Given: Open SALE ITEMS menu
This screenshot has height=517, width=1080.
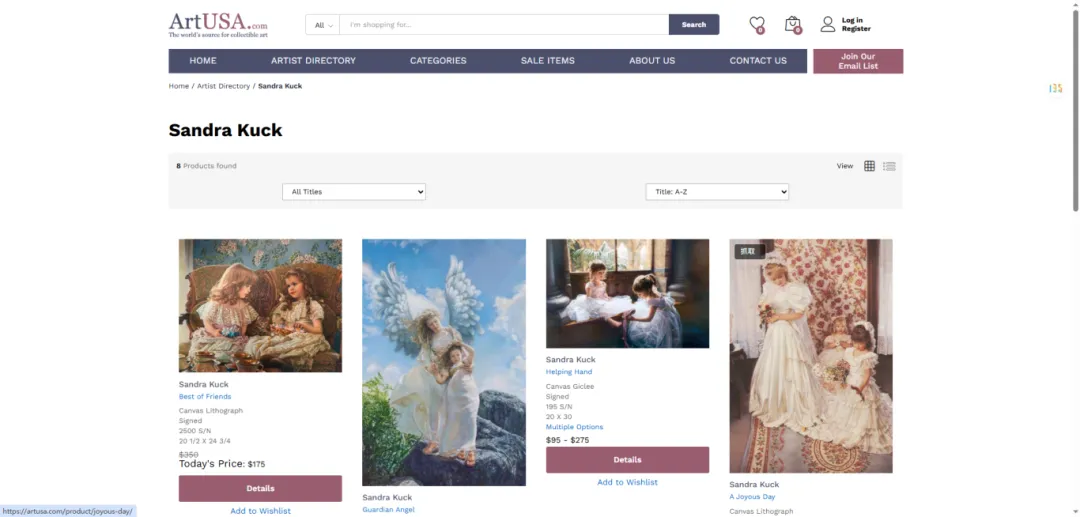Looking at the screenshot, I should coord(548,61).
